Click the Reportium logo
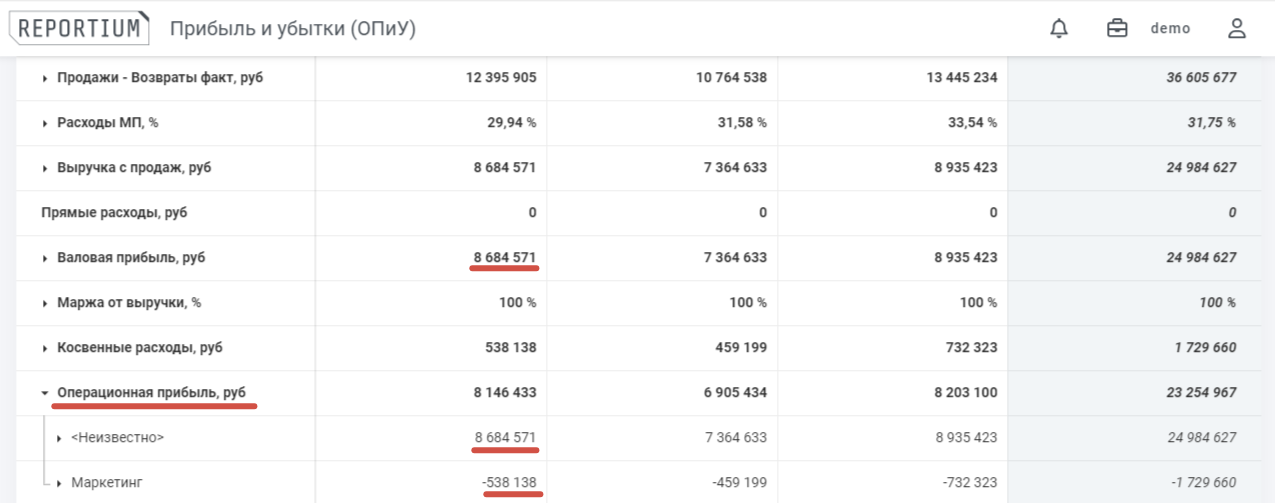 pyautogui.click(x=80, y=28)
